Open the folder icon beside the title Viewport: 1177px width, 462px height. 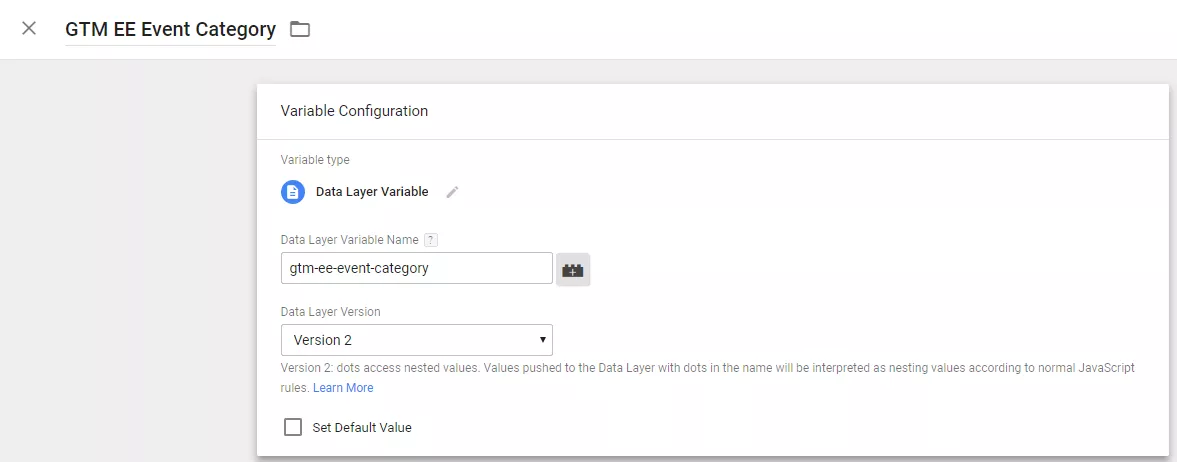(x=300, y=29)
